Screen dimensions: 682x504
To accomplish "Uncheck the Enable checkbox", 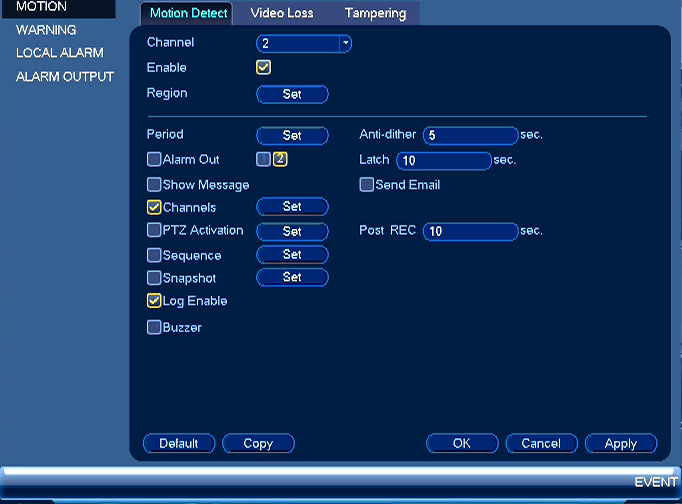I will tap(264, 67).
